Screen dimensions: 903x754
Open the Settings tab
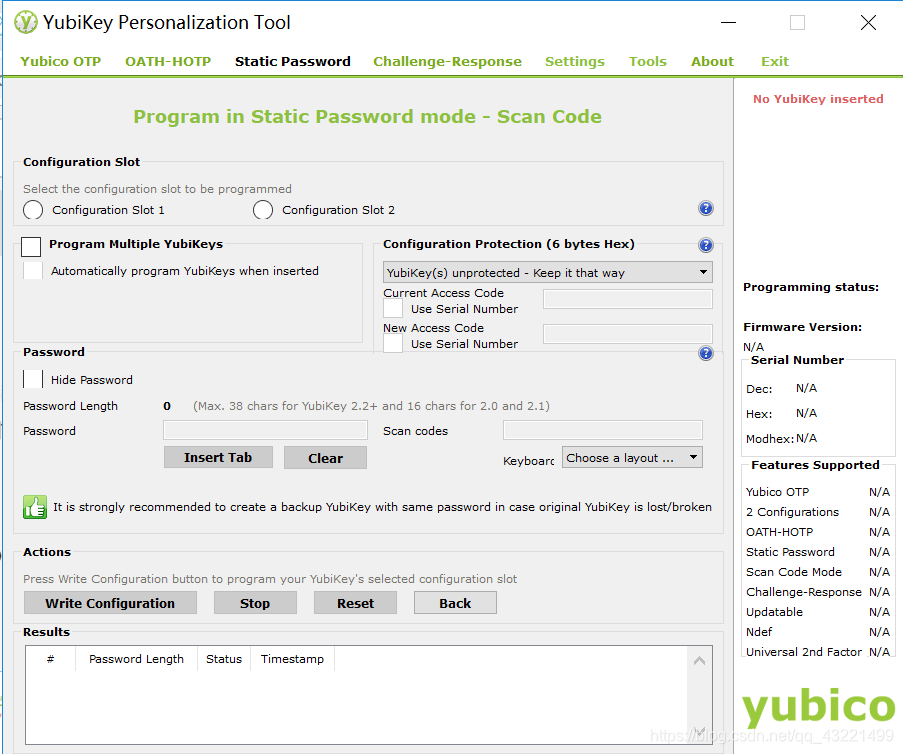click(575, 62)
